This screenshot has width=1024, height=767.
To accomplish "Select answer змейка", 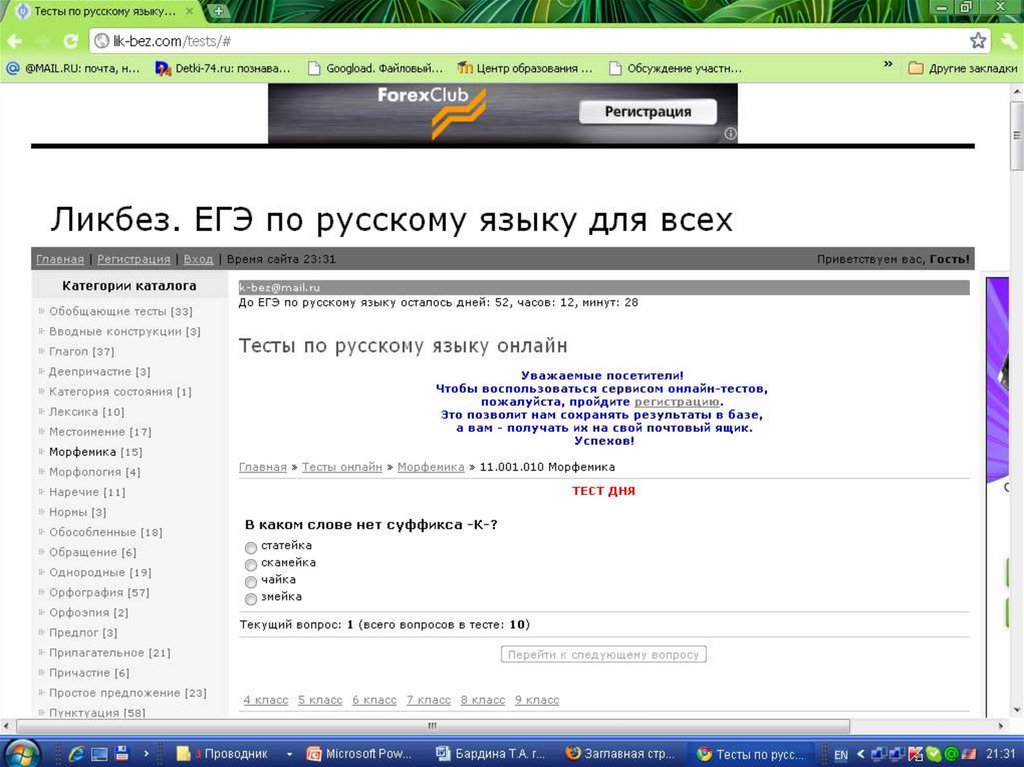I will tap(251, 598).
